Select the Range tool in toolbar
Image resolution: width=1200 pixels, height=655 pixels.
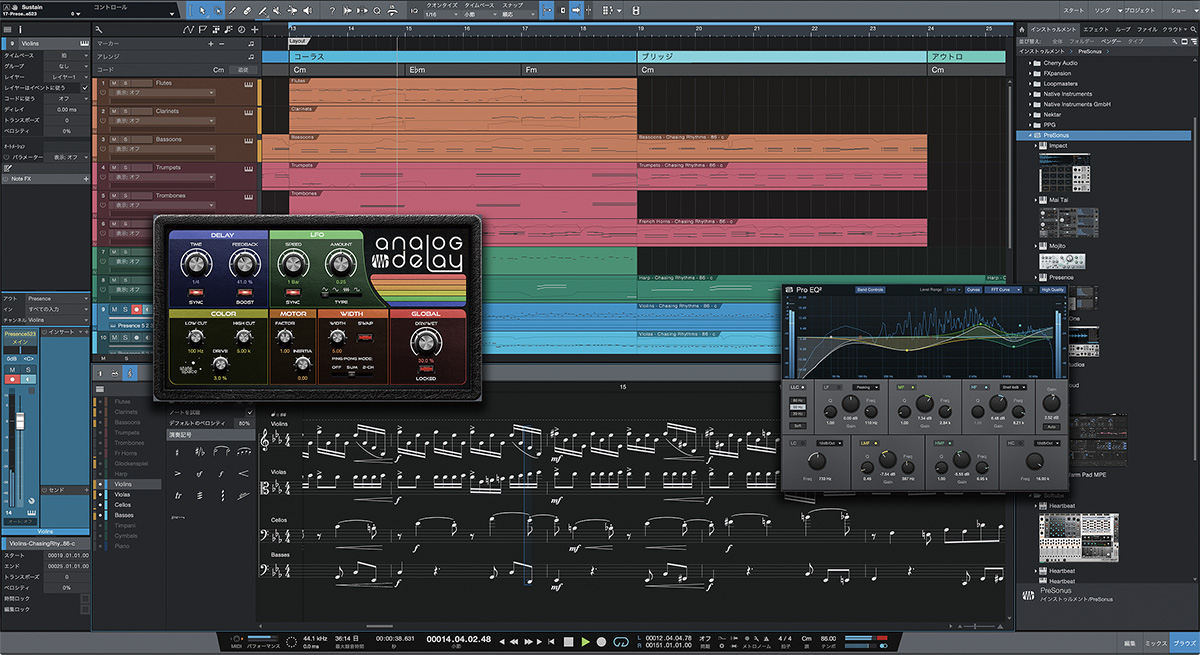tap(217, 10)
